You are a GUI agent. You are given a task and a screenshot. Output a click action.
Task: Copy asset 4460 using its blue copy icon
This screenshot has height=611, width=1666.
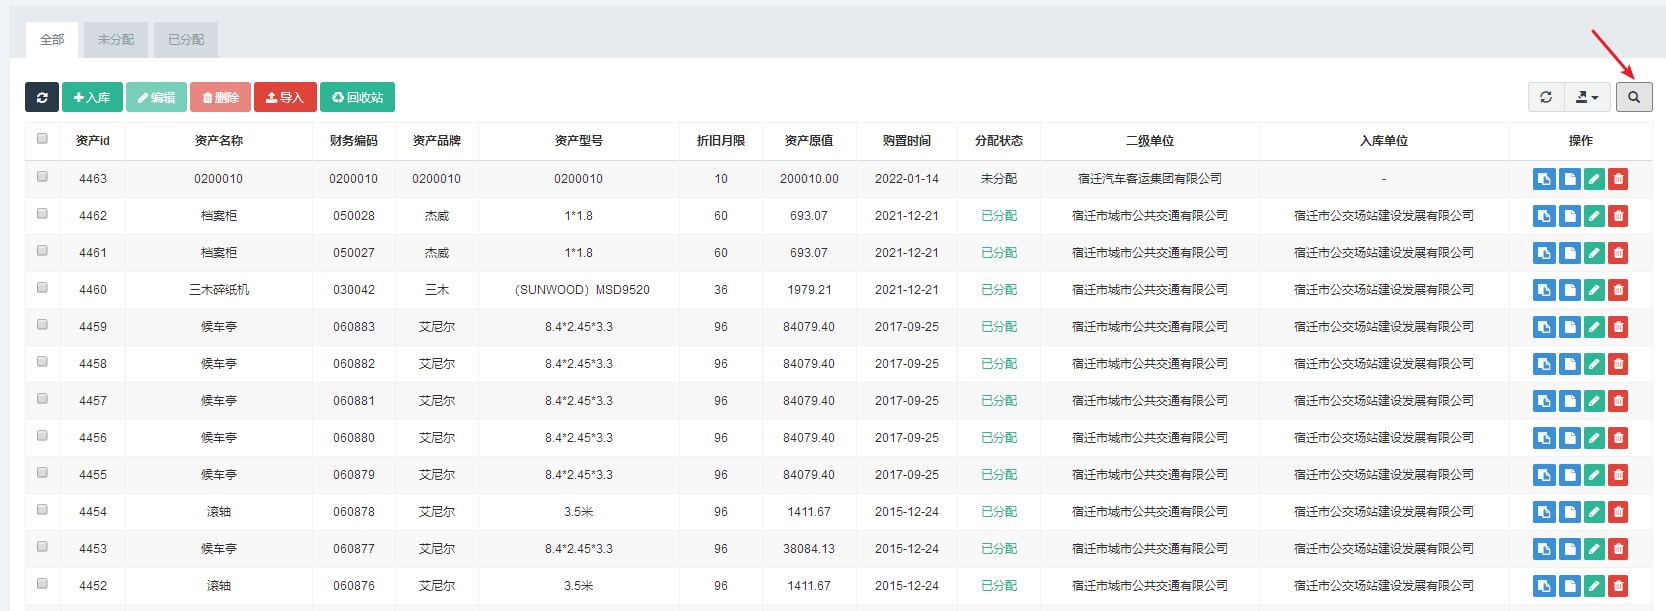coord(1544,290)
